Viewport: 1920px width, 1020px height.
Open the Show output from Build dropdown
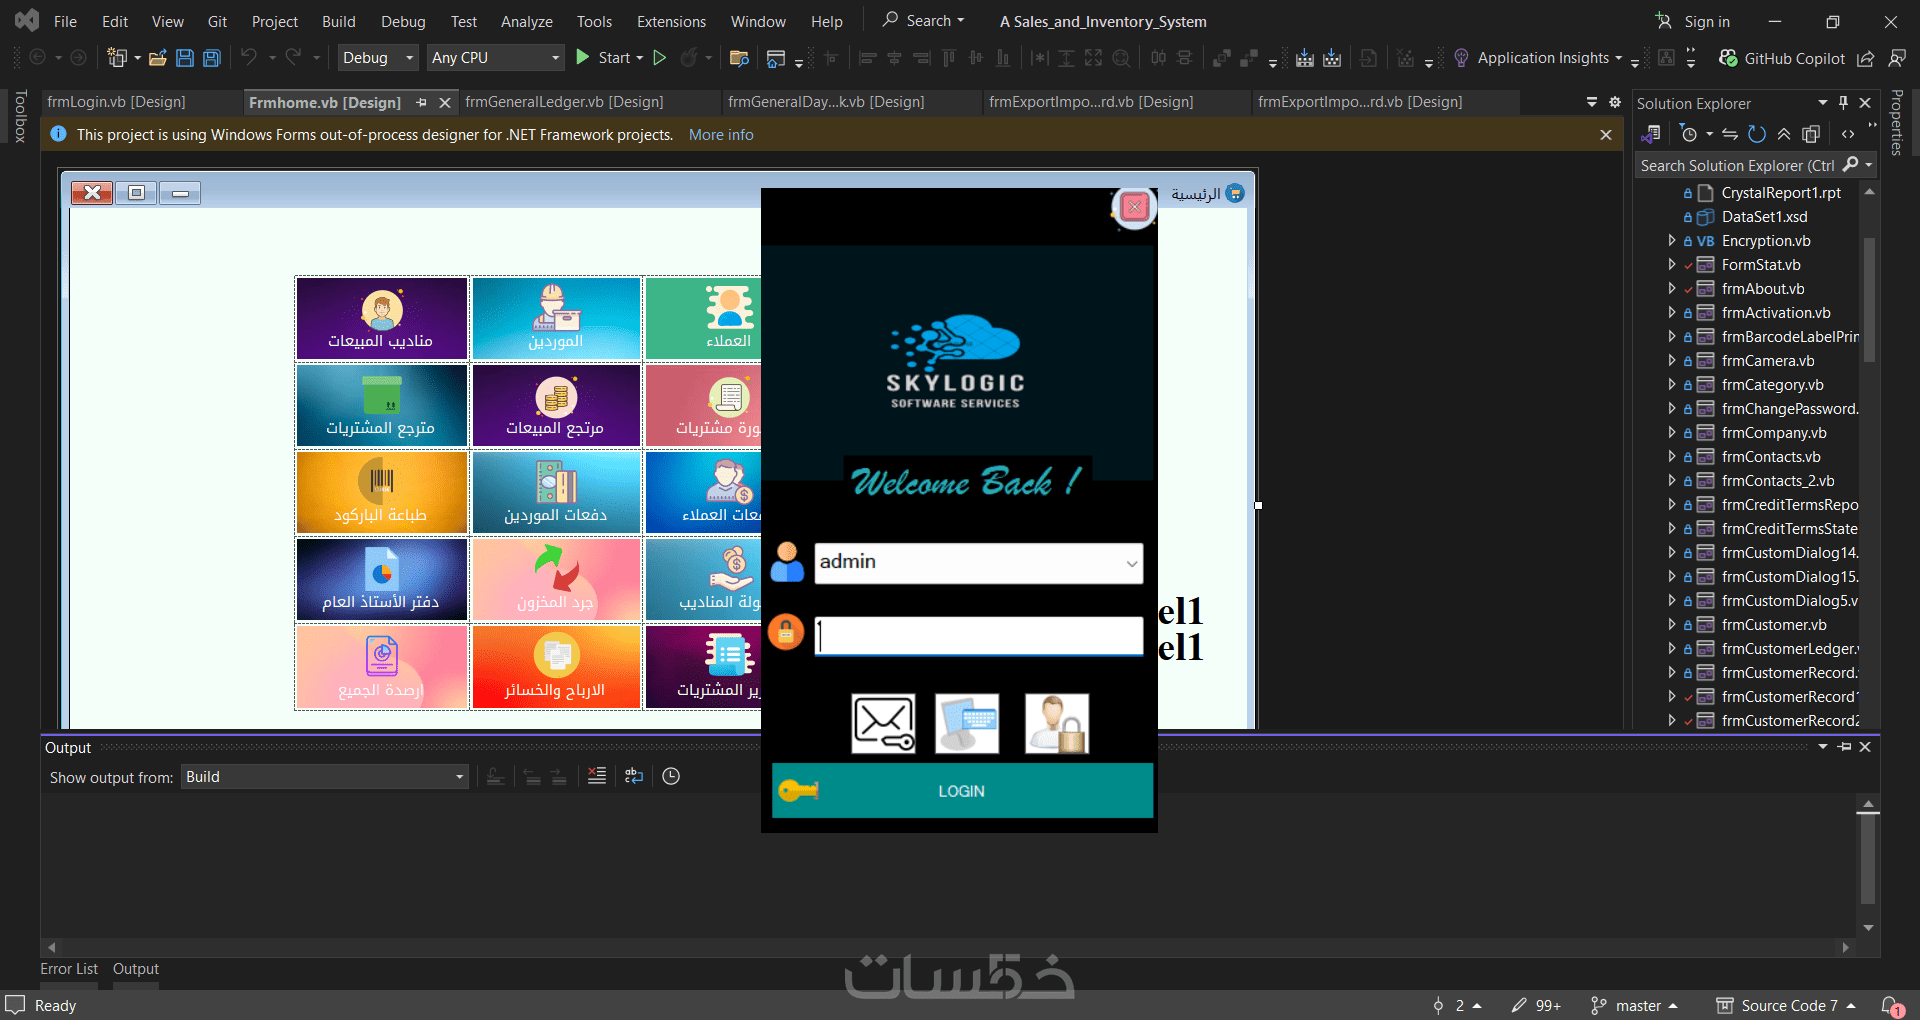coord(325,777)
